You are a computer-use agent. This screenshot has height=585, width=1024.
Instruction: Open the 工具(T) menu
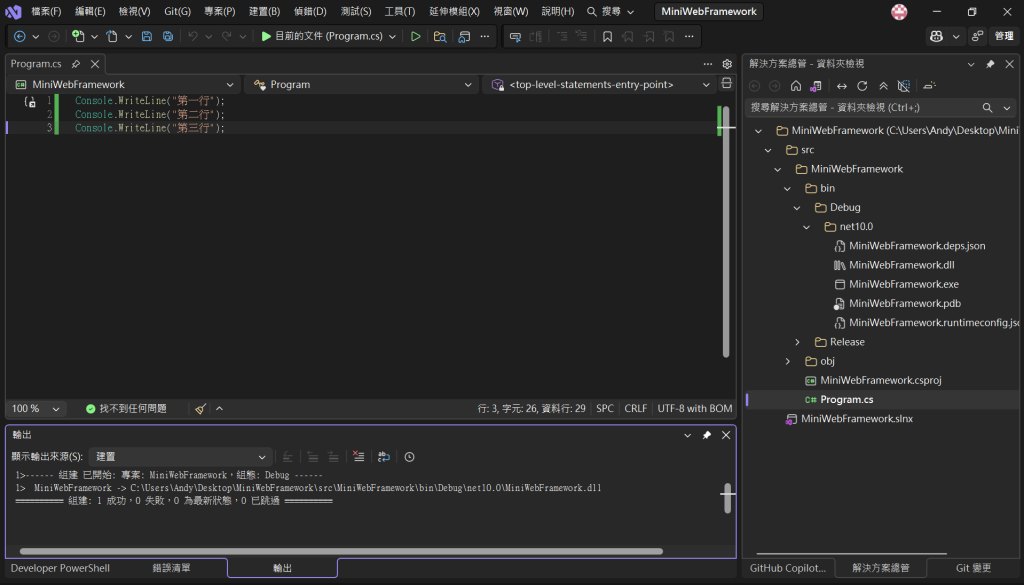[400, 12]
